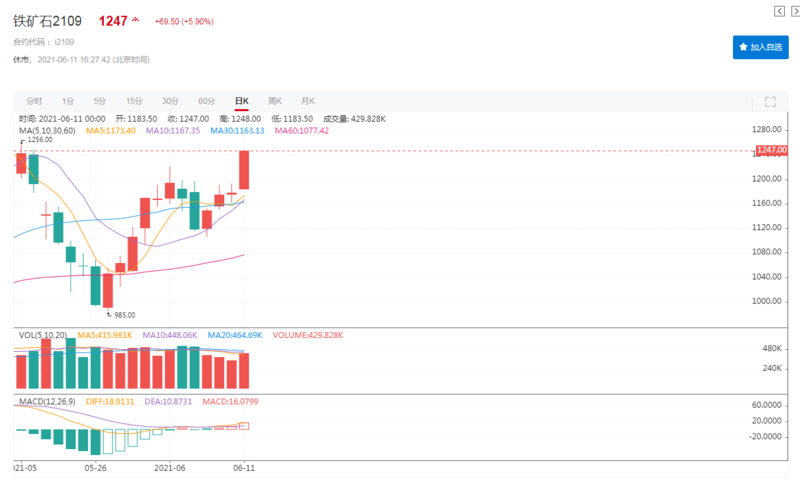Open the 15分 chart tab
This screenshot has width=800, height=482.
(134, 101)
